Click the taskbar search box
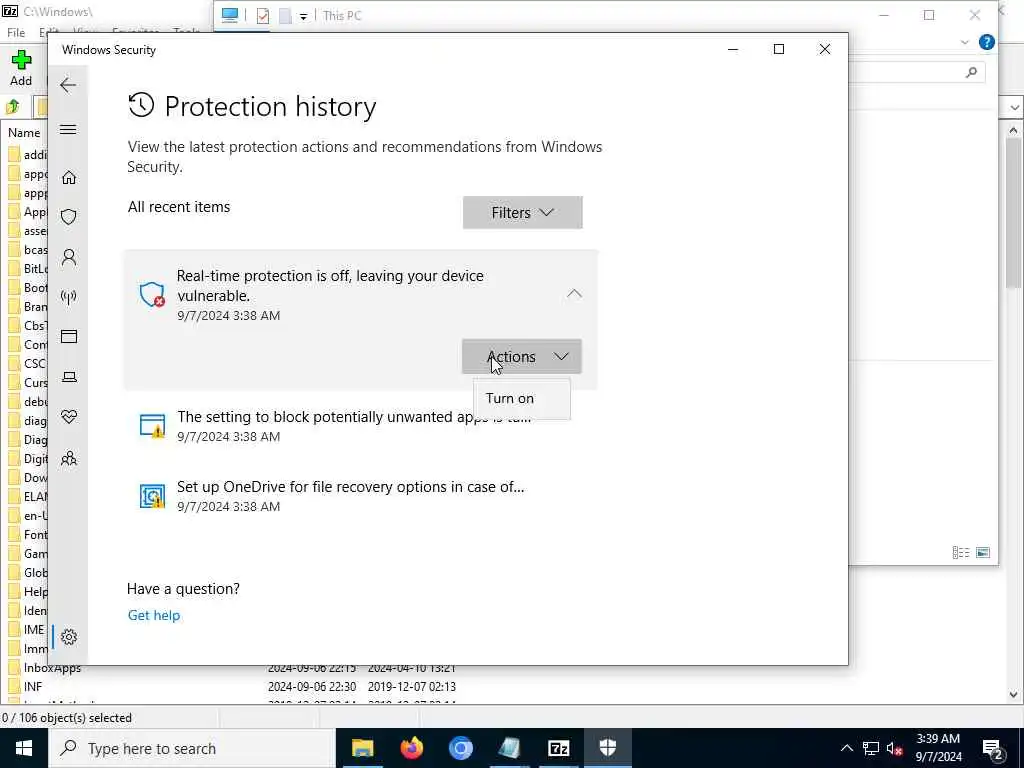The width and height of the screenshot is (1024, 768). pos(192,748)
